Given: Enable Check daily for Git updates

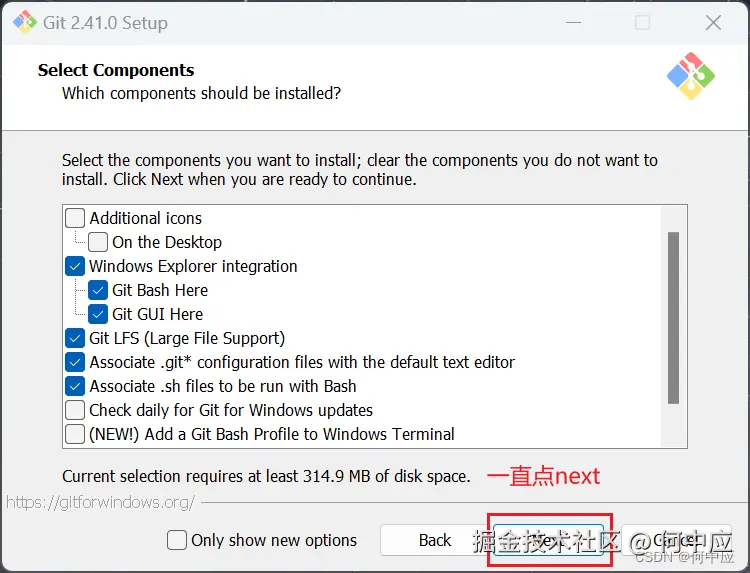Looking at the screenshot, I should [x=75, y=410].
